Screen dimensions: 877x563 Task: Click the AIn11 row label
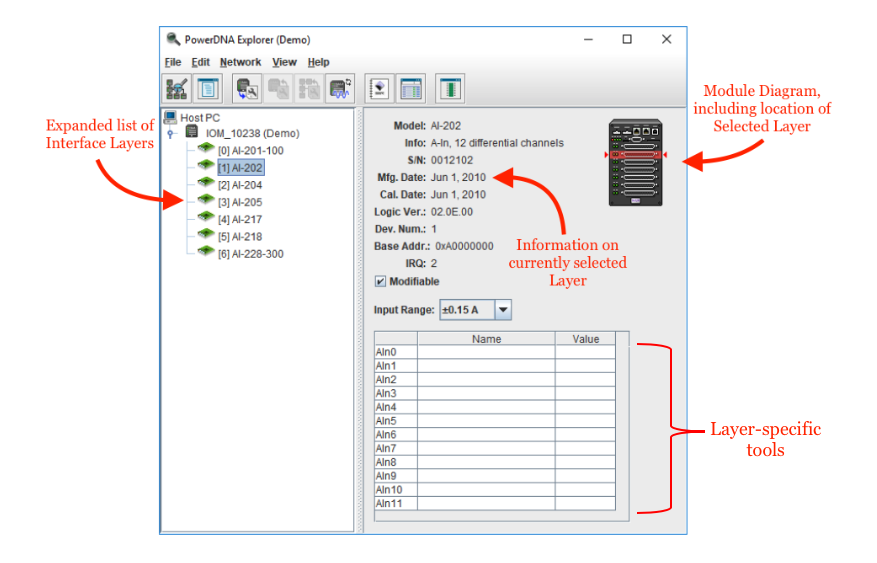[396, 503]
